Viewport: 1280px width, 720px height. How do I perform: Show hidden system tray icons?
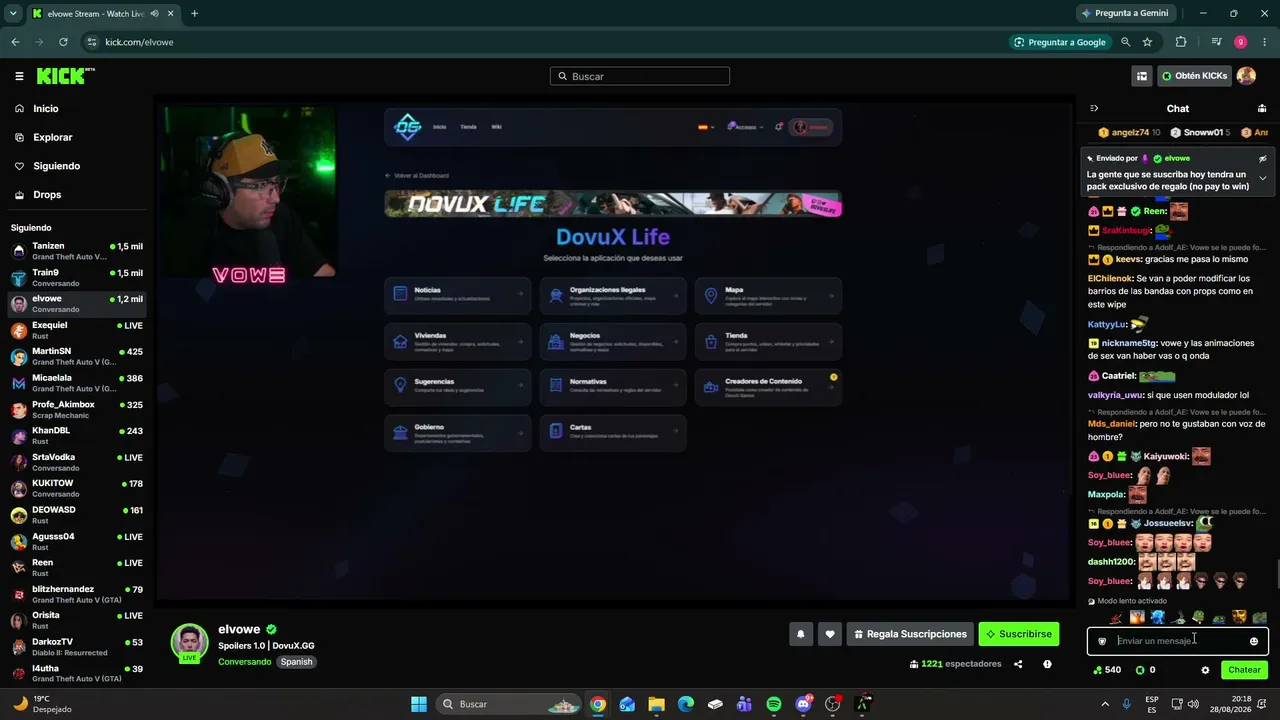[x=1104, y=704]
